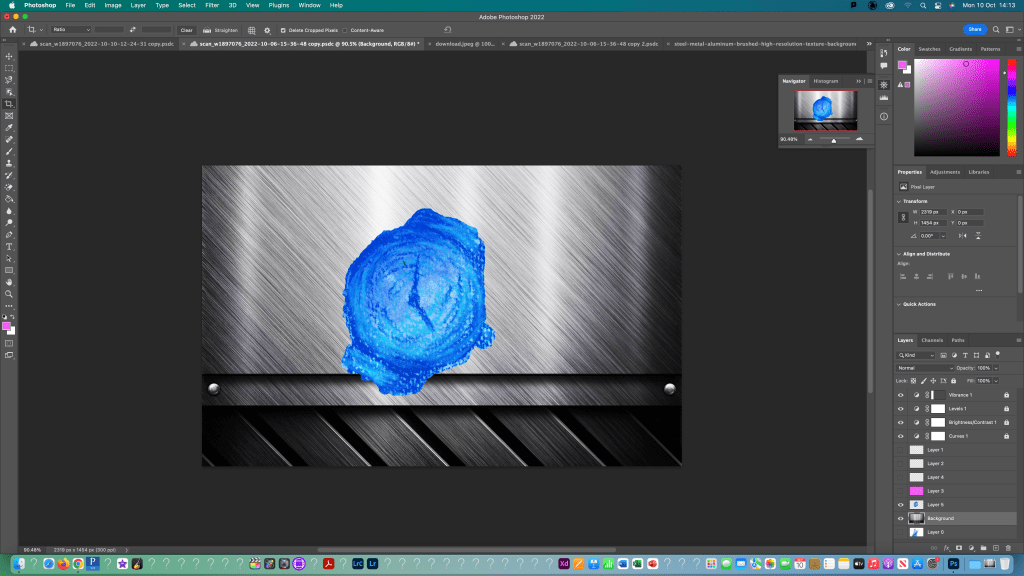Select the Move tool

9,56
